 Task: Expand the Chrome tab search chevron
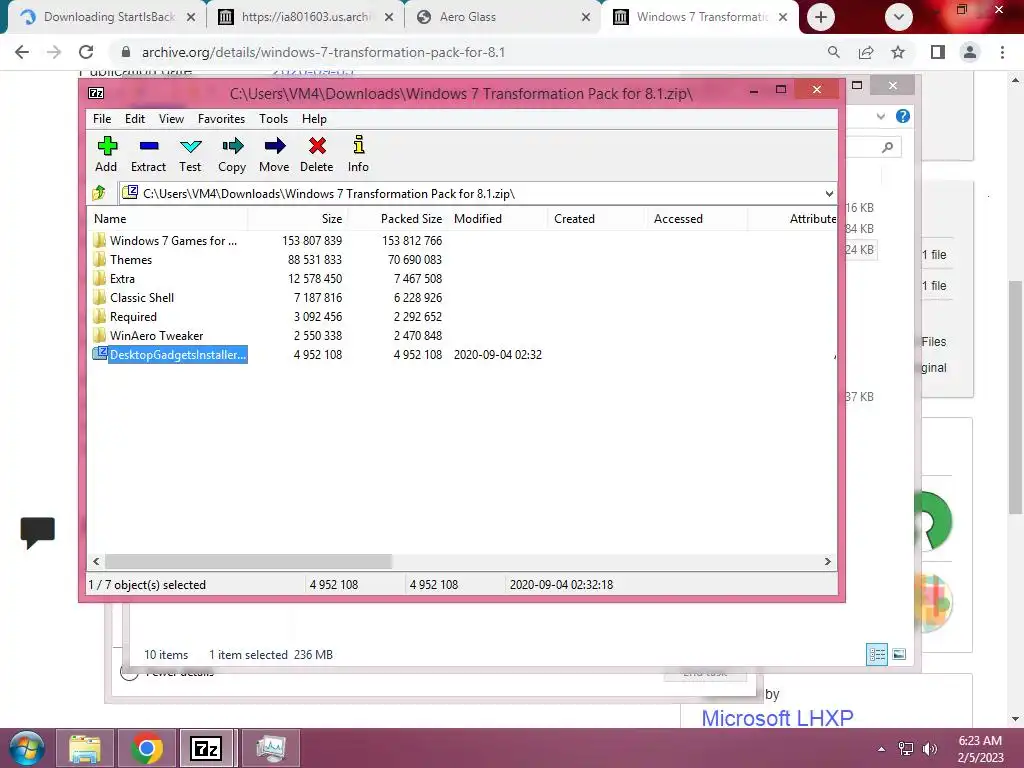[x=899, y=18]
